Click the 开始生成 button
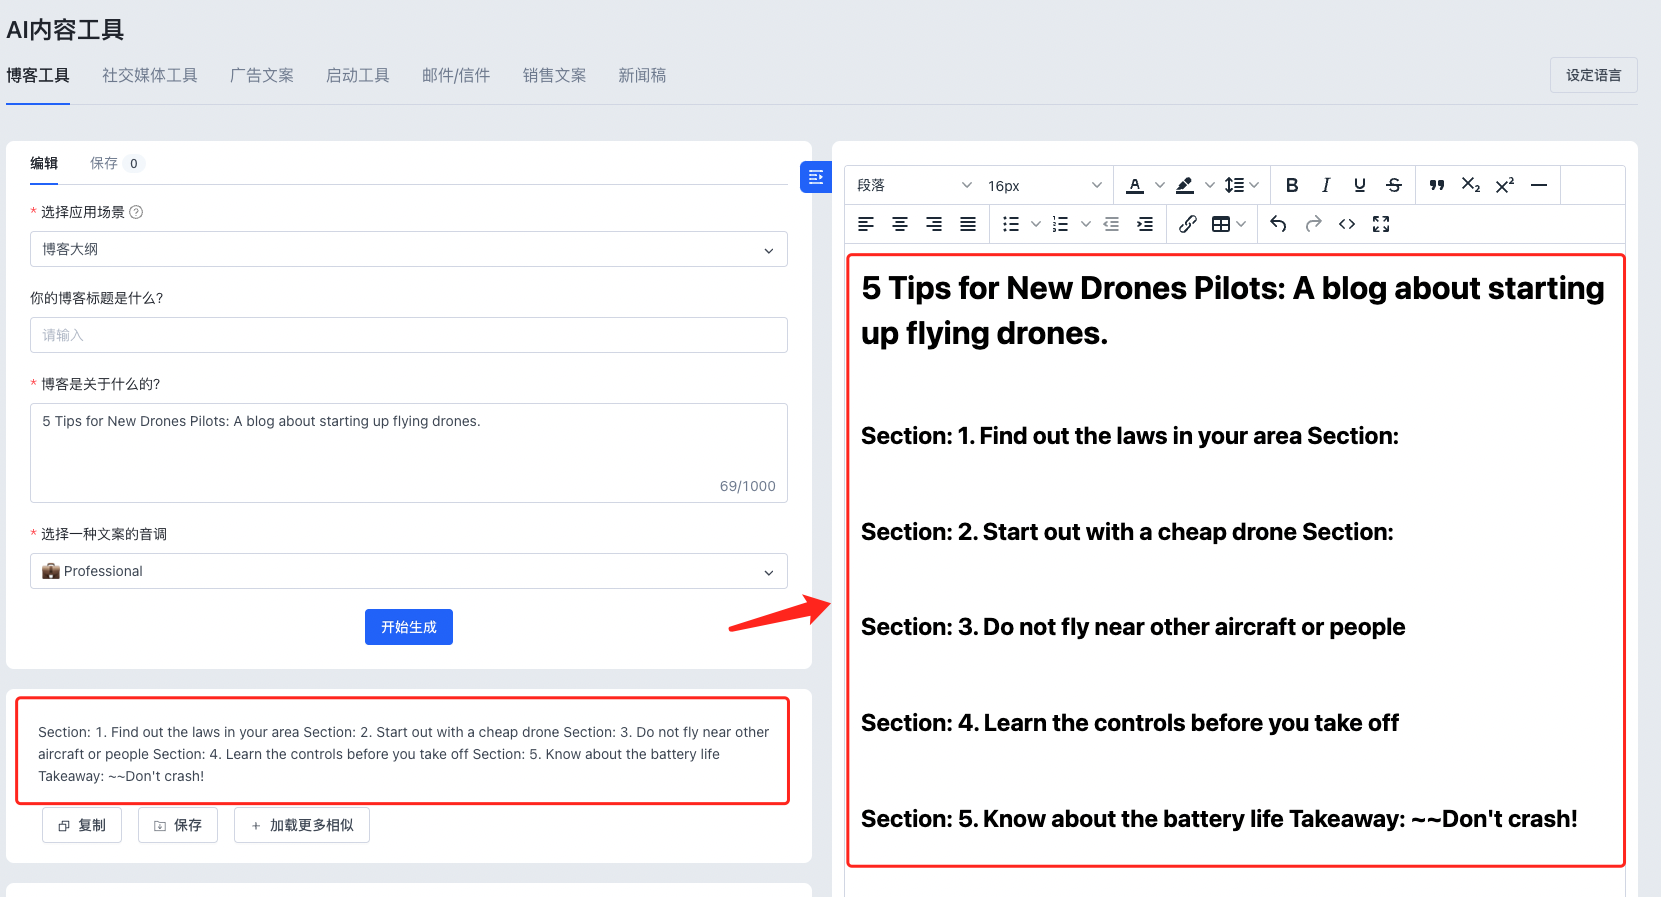Screen dimensions: 1661x897 pos(409,627)
